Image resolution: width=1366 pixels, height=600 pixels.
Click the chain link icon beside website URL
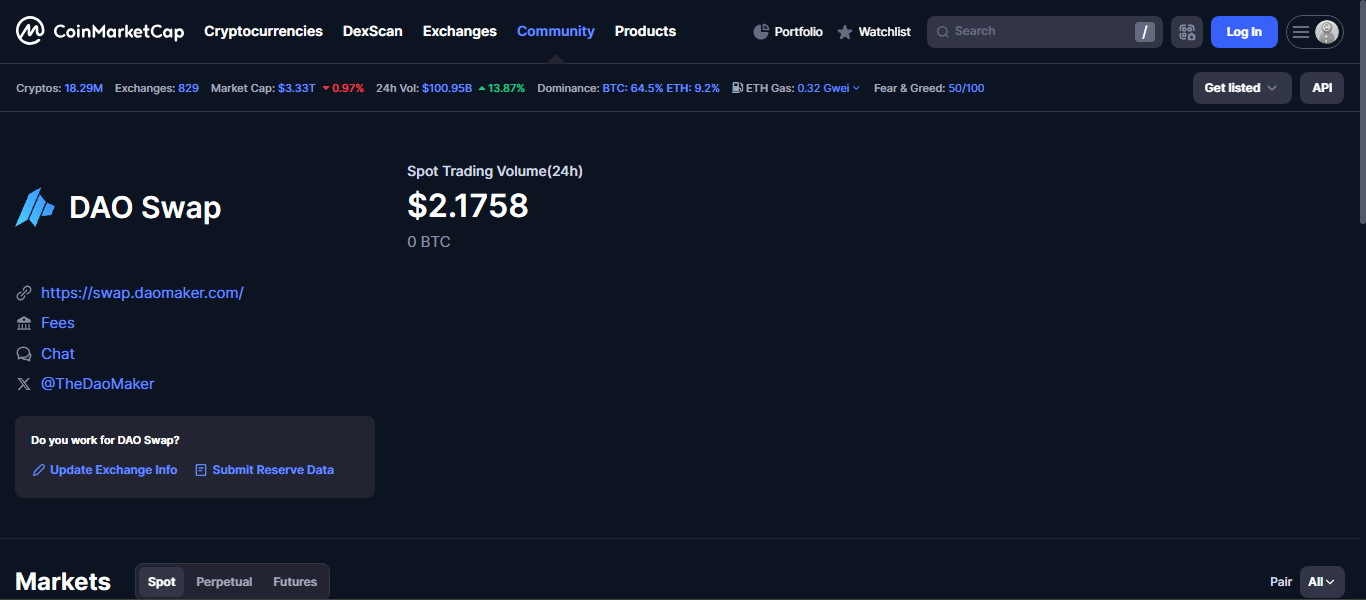tap(24, 293)
